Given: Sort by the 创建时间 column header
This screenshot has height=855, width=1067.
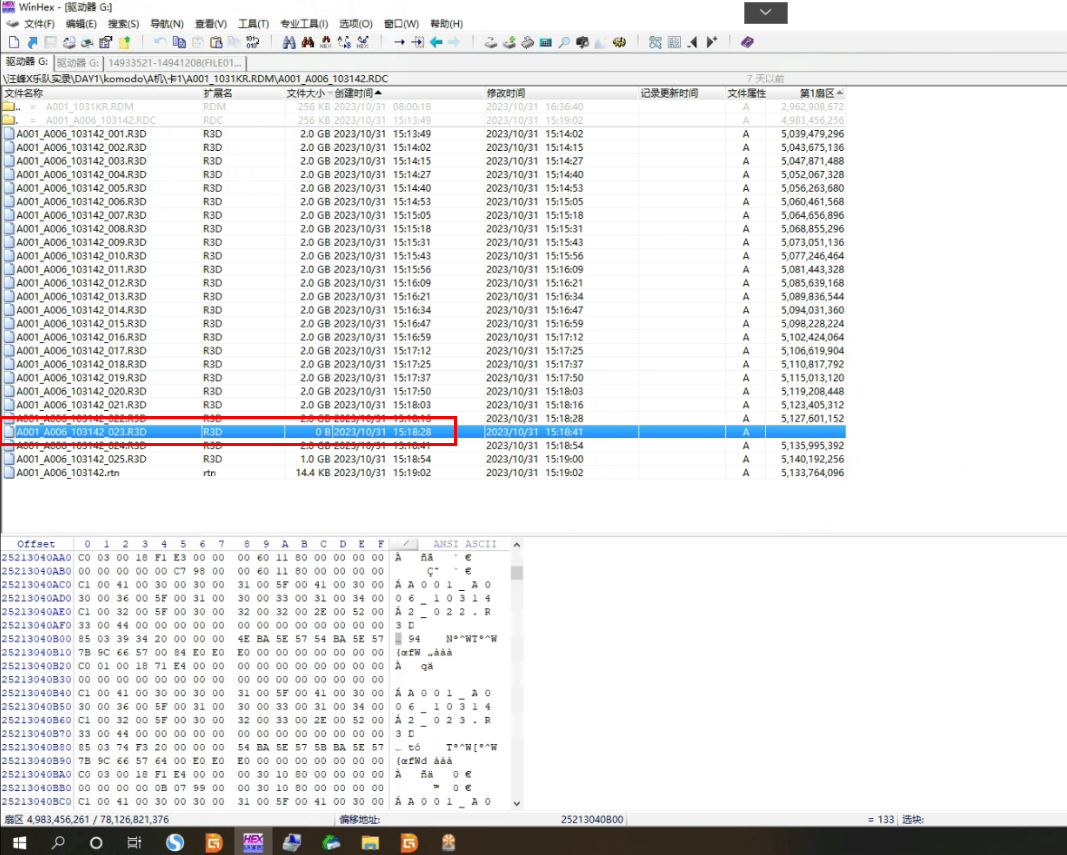Looking at the screenshot, I should click(408, 93).
